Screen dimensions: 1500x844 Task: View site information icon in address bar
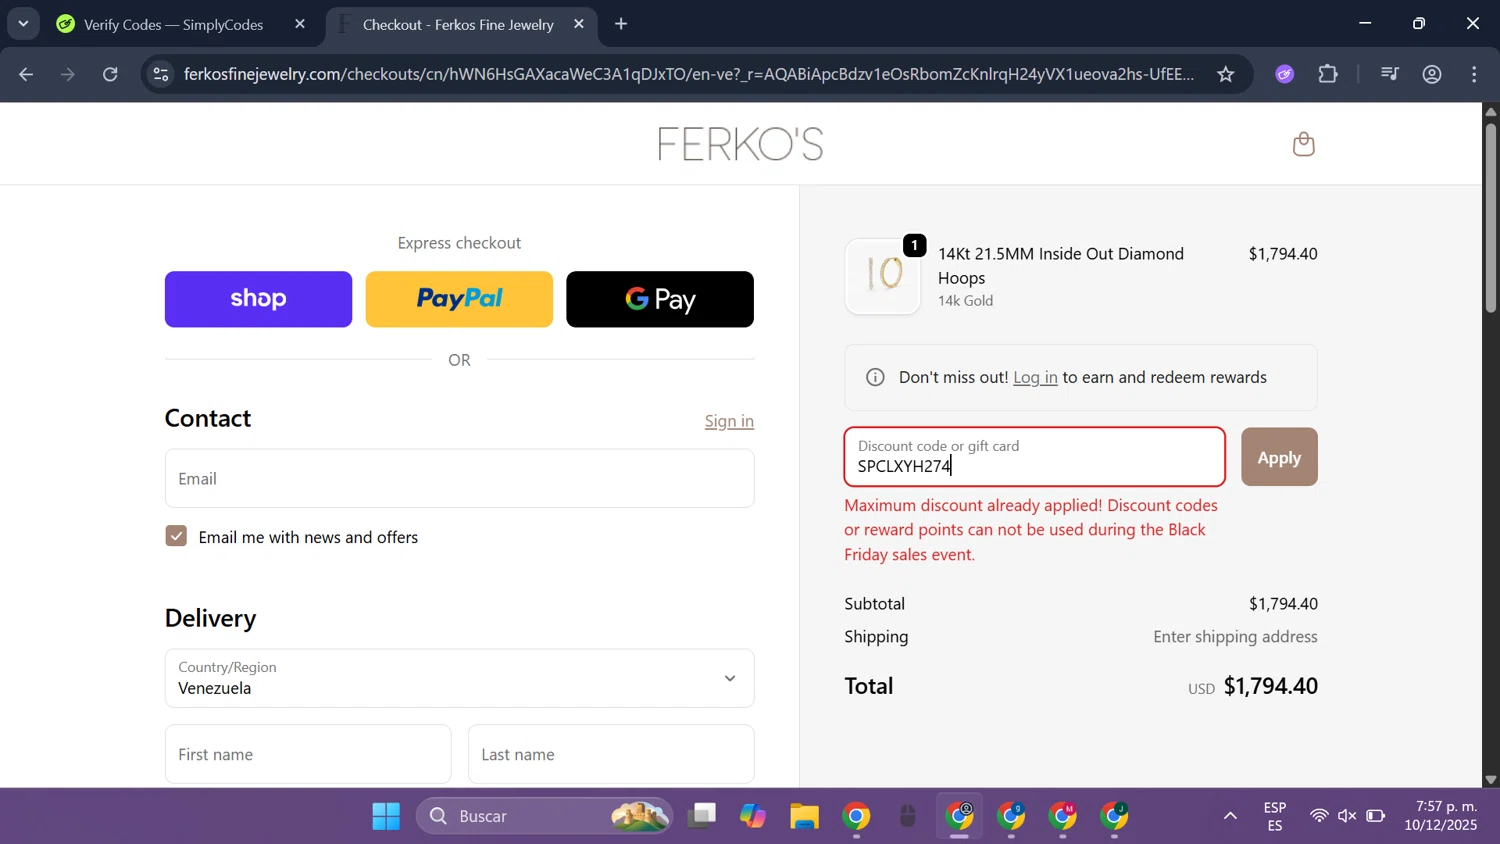tap(161, 74)
